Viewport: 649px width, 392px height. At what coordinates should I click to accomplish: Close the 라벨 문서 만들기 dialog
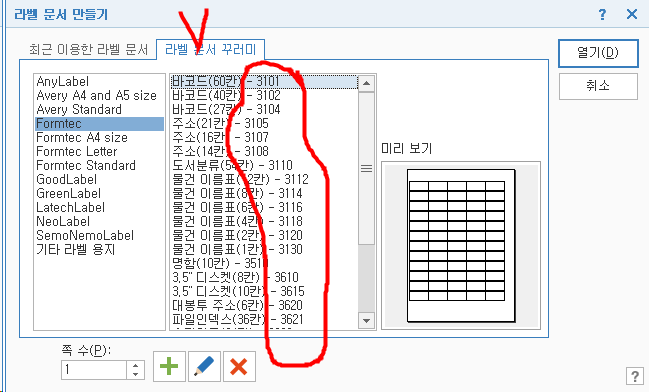click(632, 14)
